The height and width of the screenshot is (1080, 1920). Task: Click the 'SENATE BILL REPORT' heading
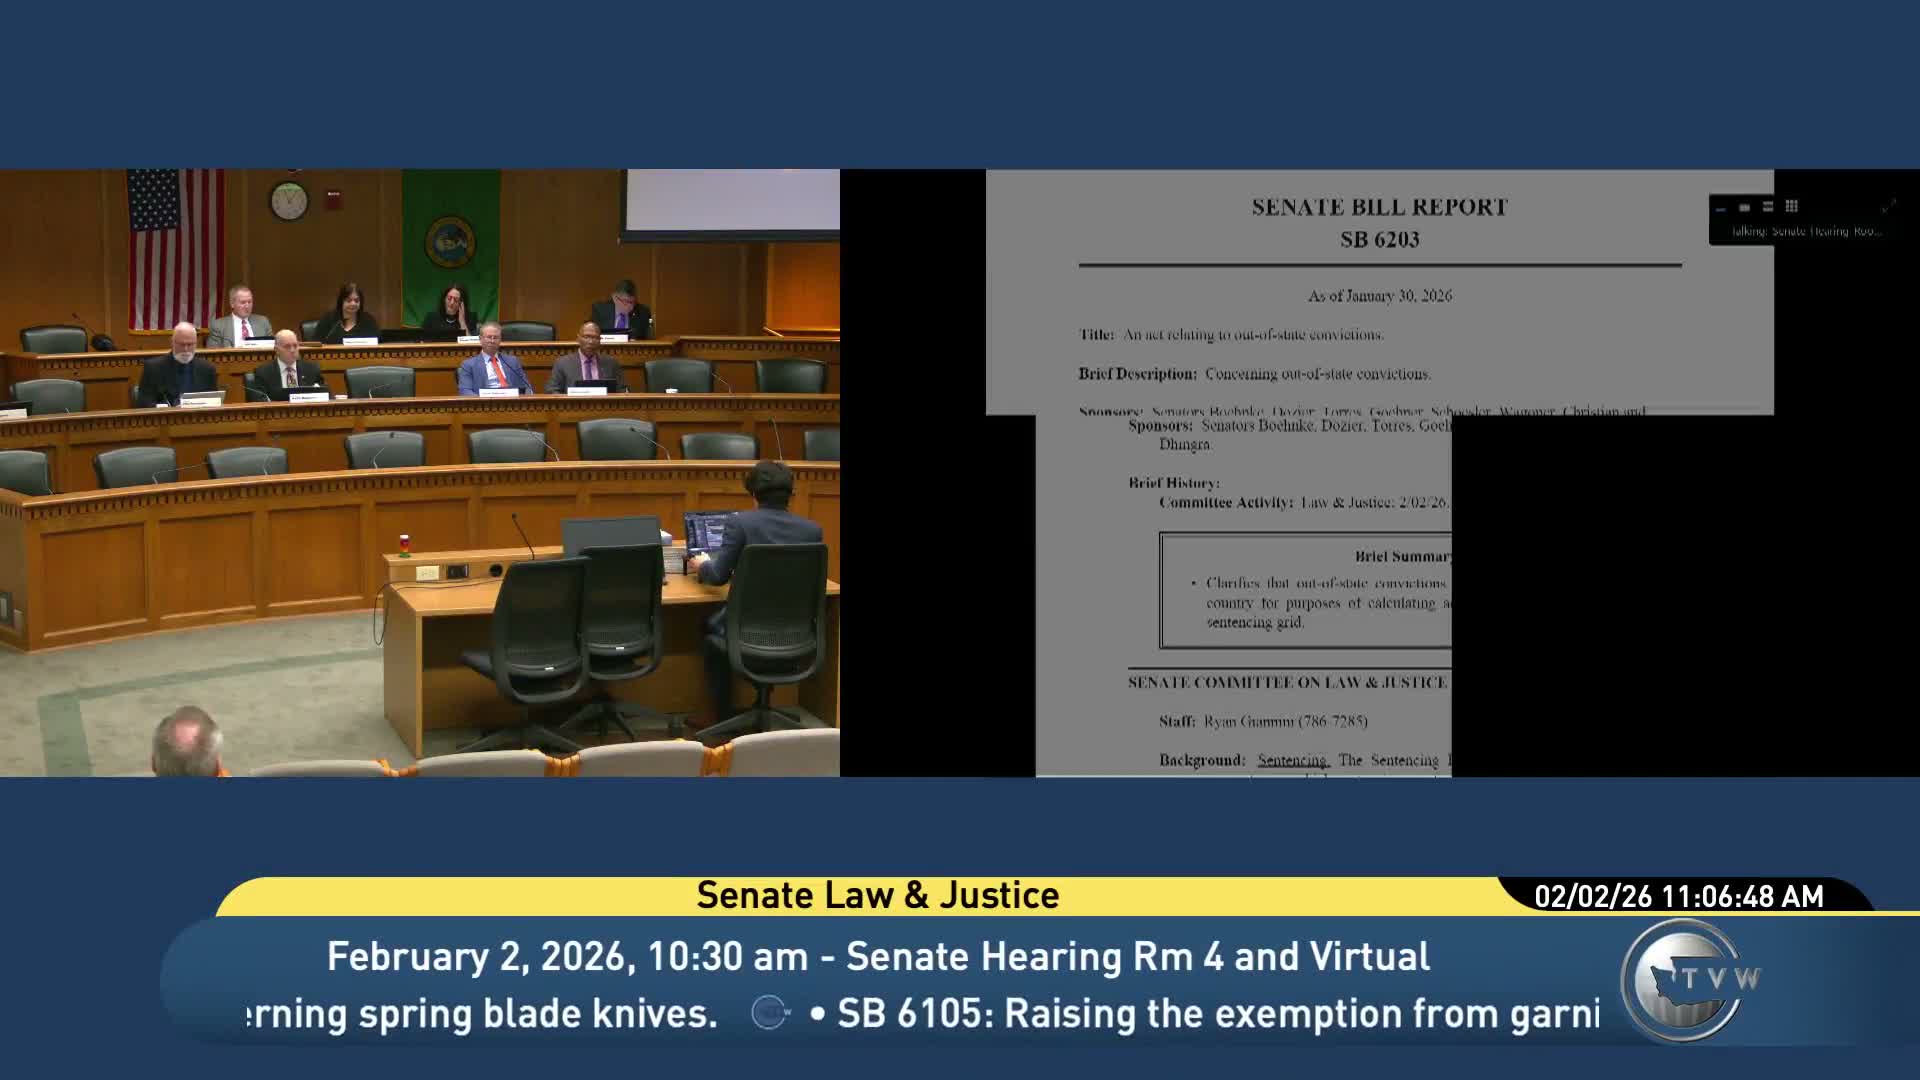point(1379,207)
